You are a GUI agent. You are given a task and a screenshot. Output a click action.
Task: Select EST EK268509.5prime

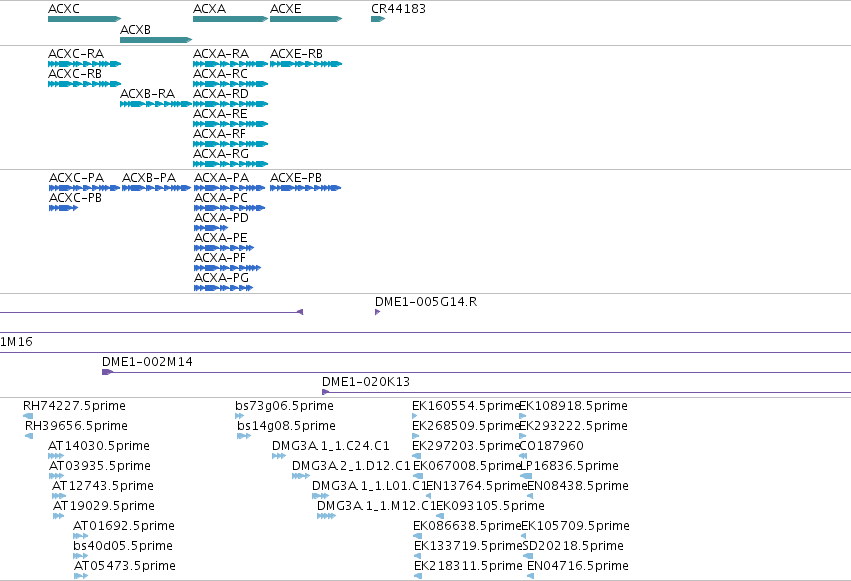(415, 436)
